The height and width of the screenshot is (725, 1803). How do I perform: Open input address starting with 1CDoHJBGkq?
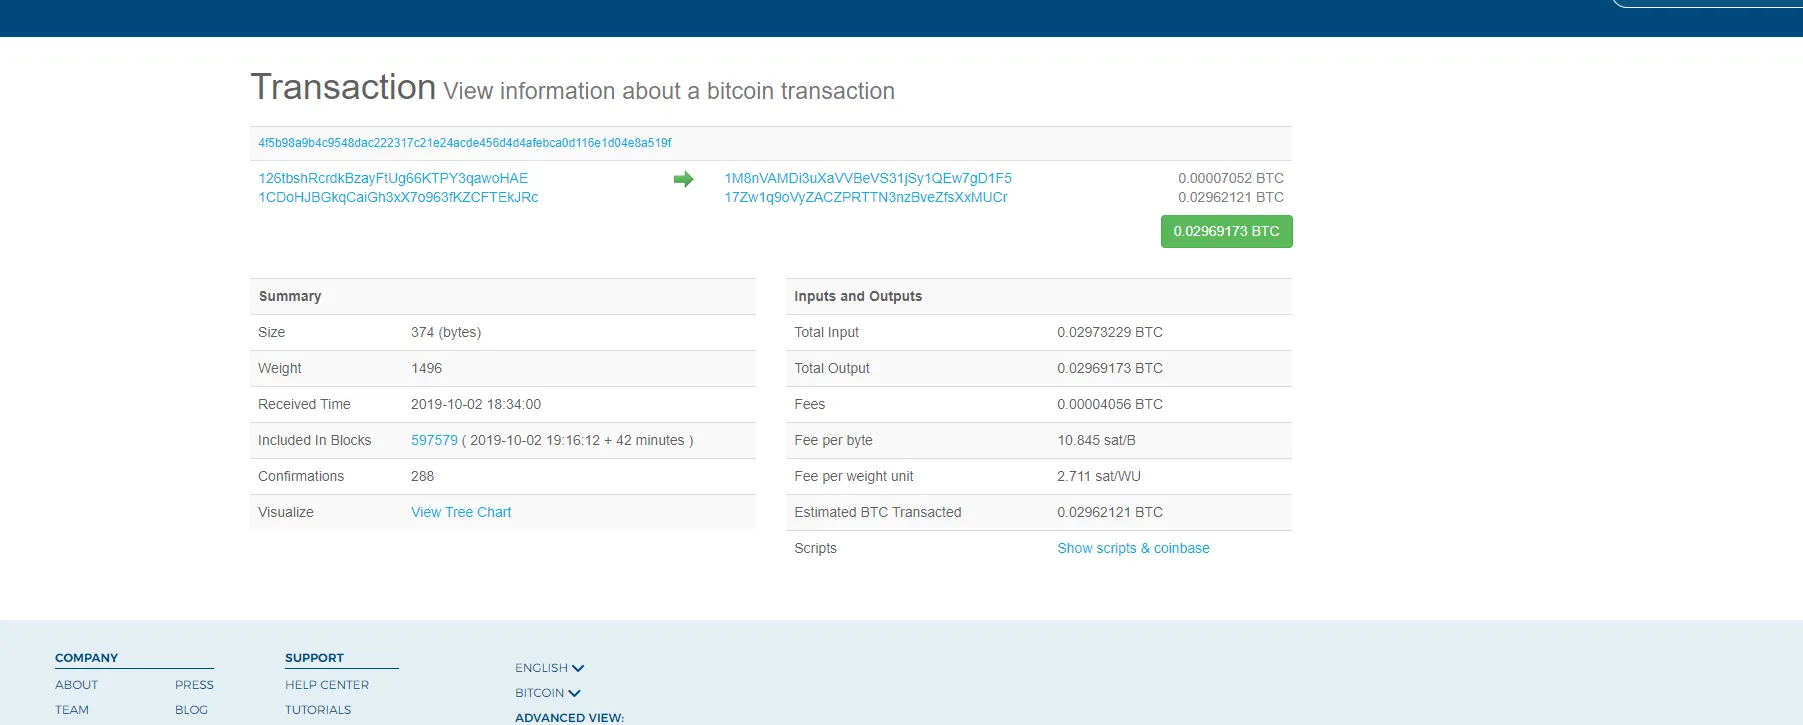click(398, 197)
